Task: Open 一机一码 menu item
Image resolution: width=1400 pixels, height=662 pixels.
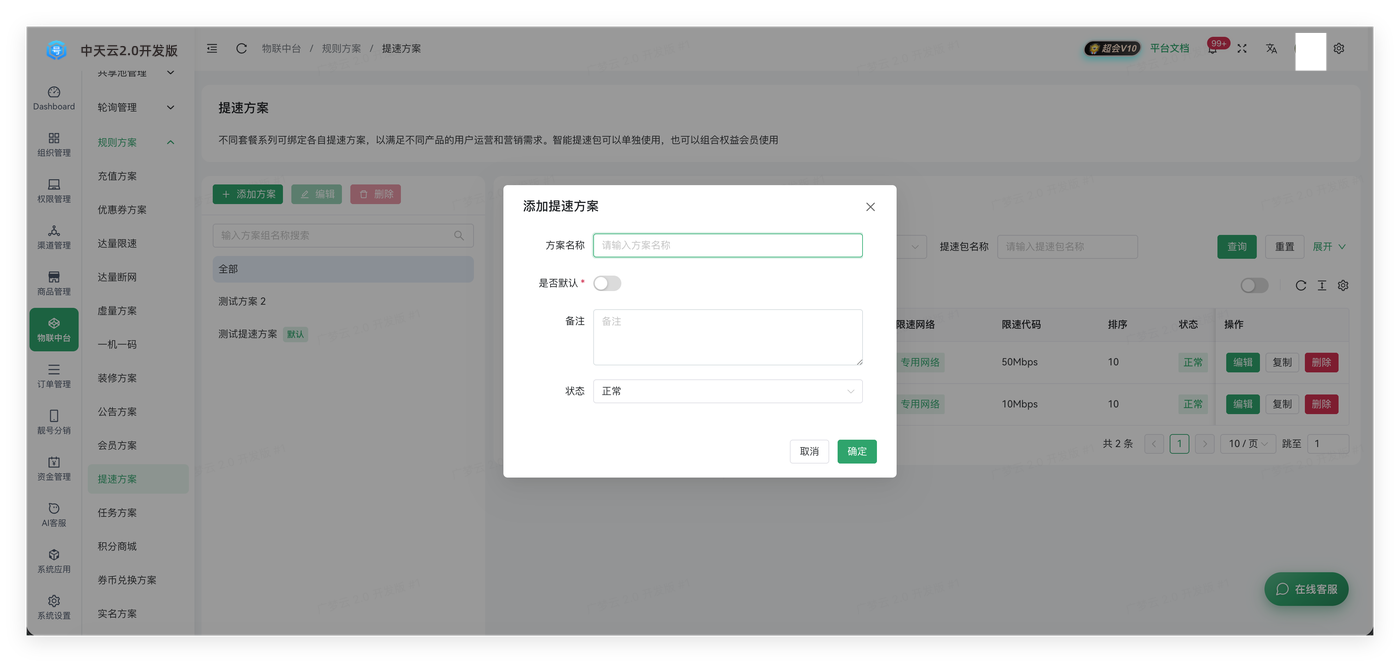Action: tap(138, 344)
